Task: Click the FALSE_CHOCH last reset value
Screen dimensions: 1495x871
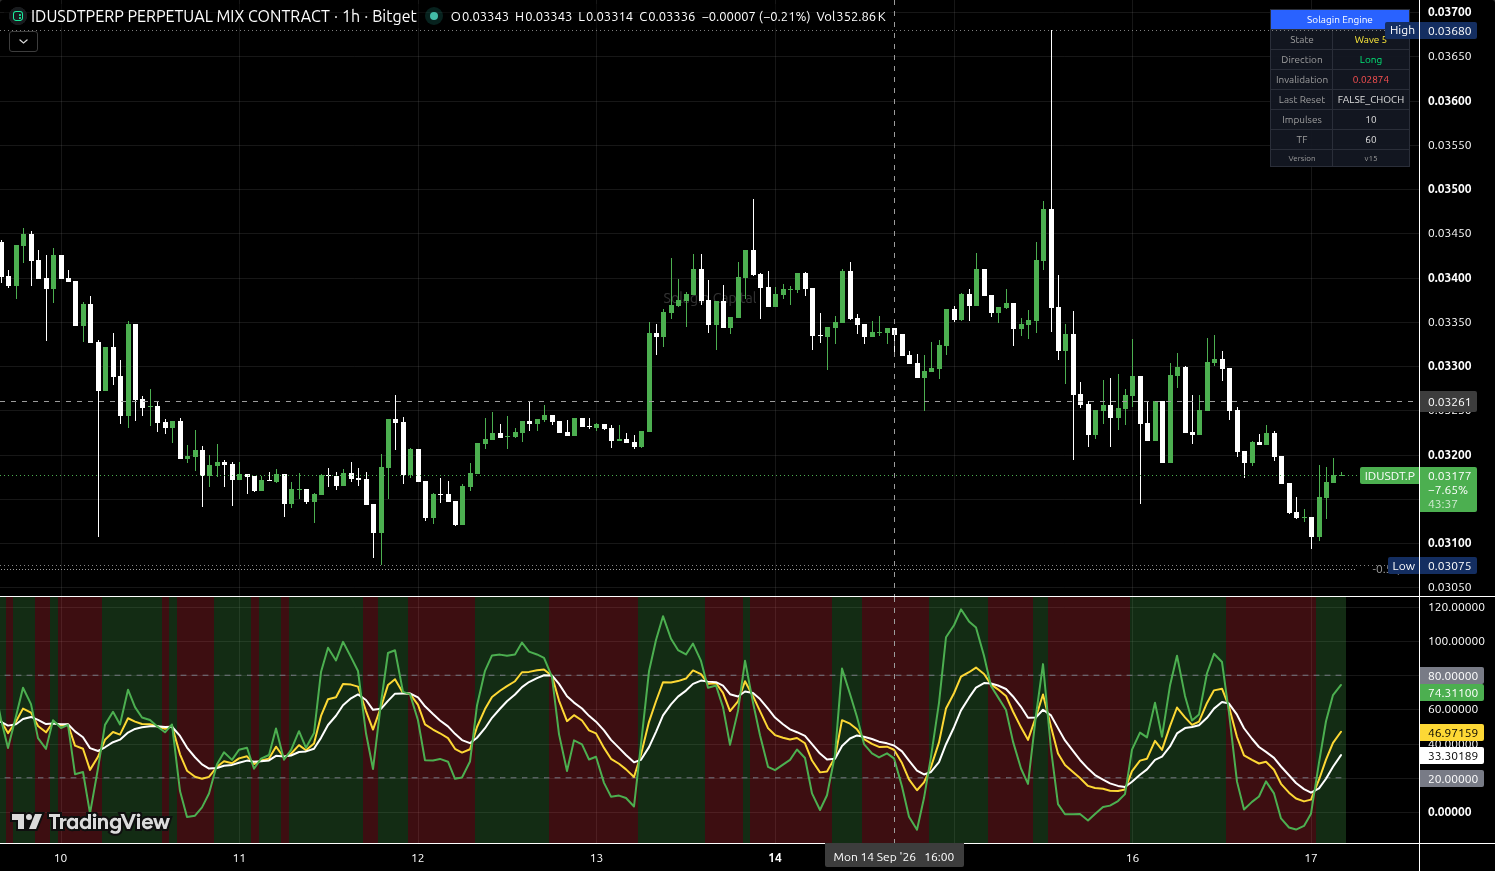Action: 1370,100
